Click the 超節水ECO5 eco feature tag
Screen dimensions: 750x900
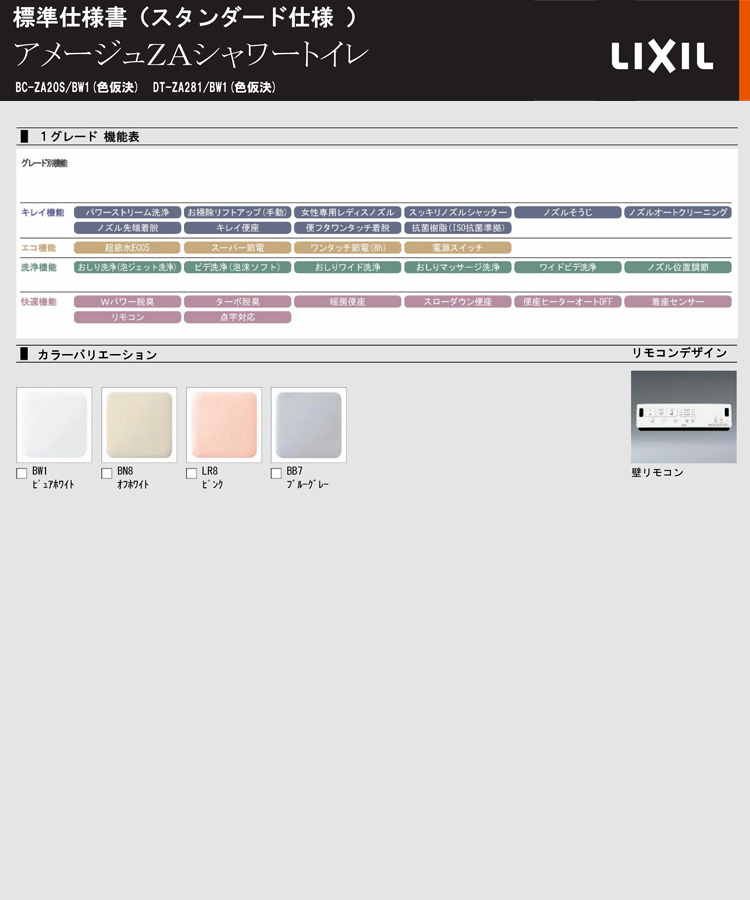coord(127,247)
